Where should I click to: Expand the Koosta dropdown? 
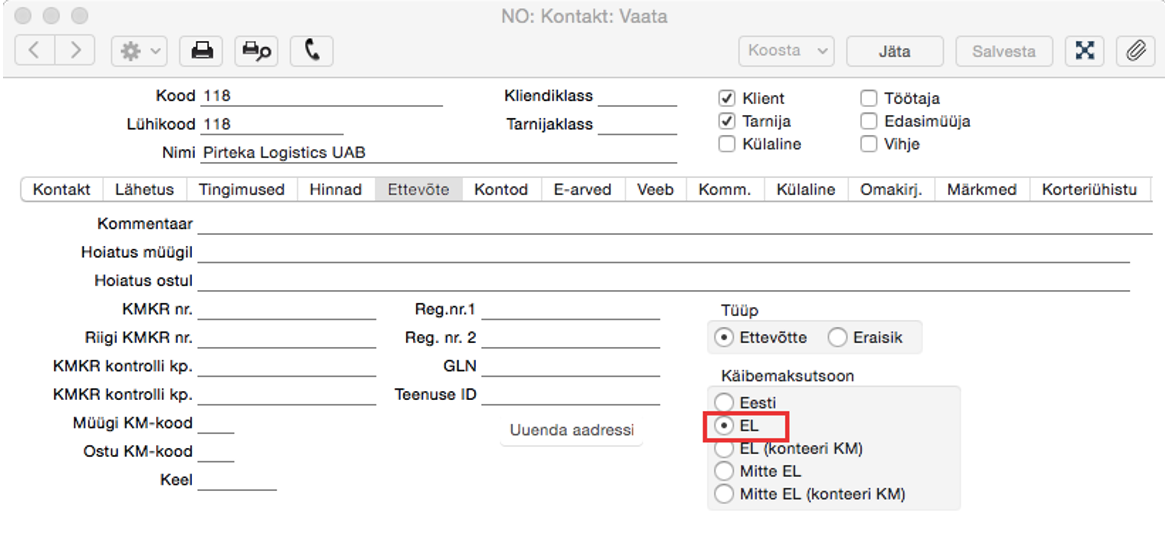pyautogui.click(x=787, y=51)
